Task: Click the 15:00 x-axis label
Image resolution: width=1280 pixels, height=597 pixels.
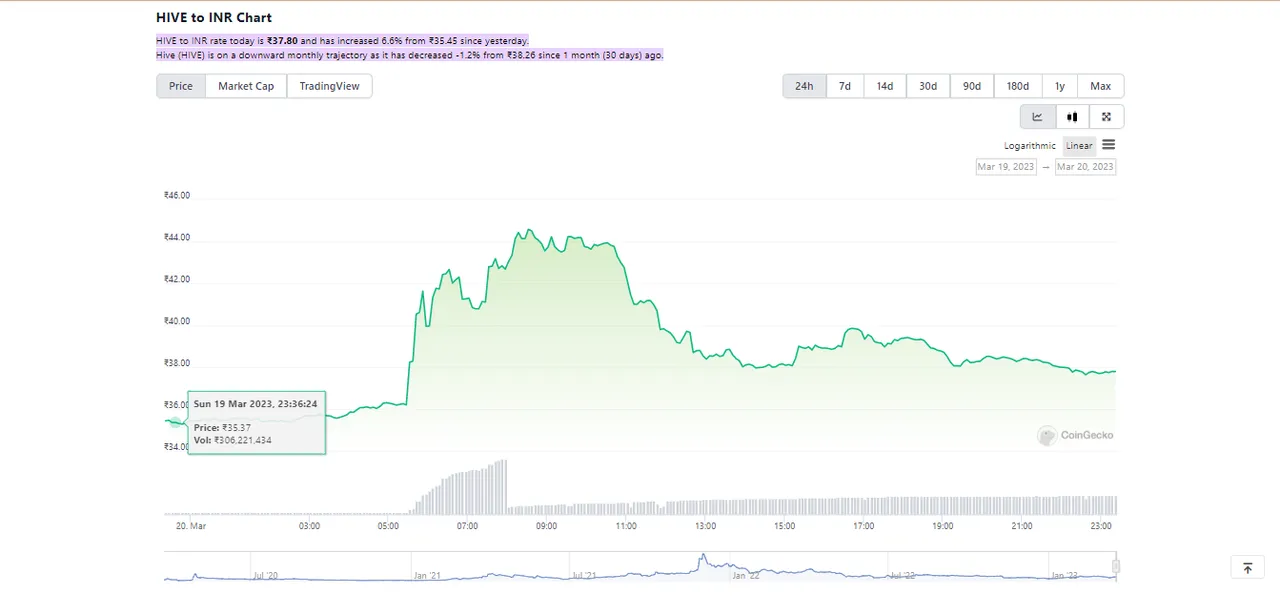Action: click(784, 526)
